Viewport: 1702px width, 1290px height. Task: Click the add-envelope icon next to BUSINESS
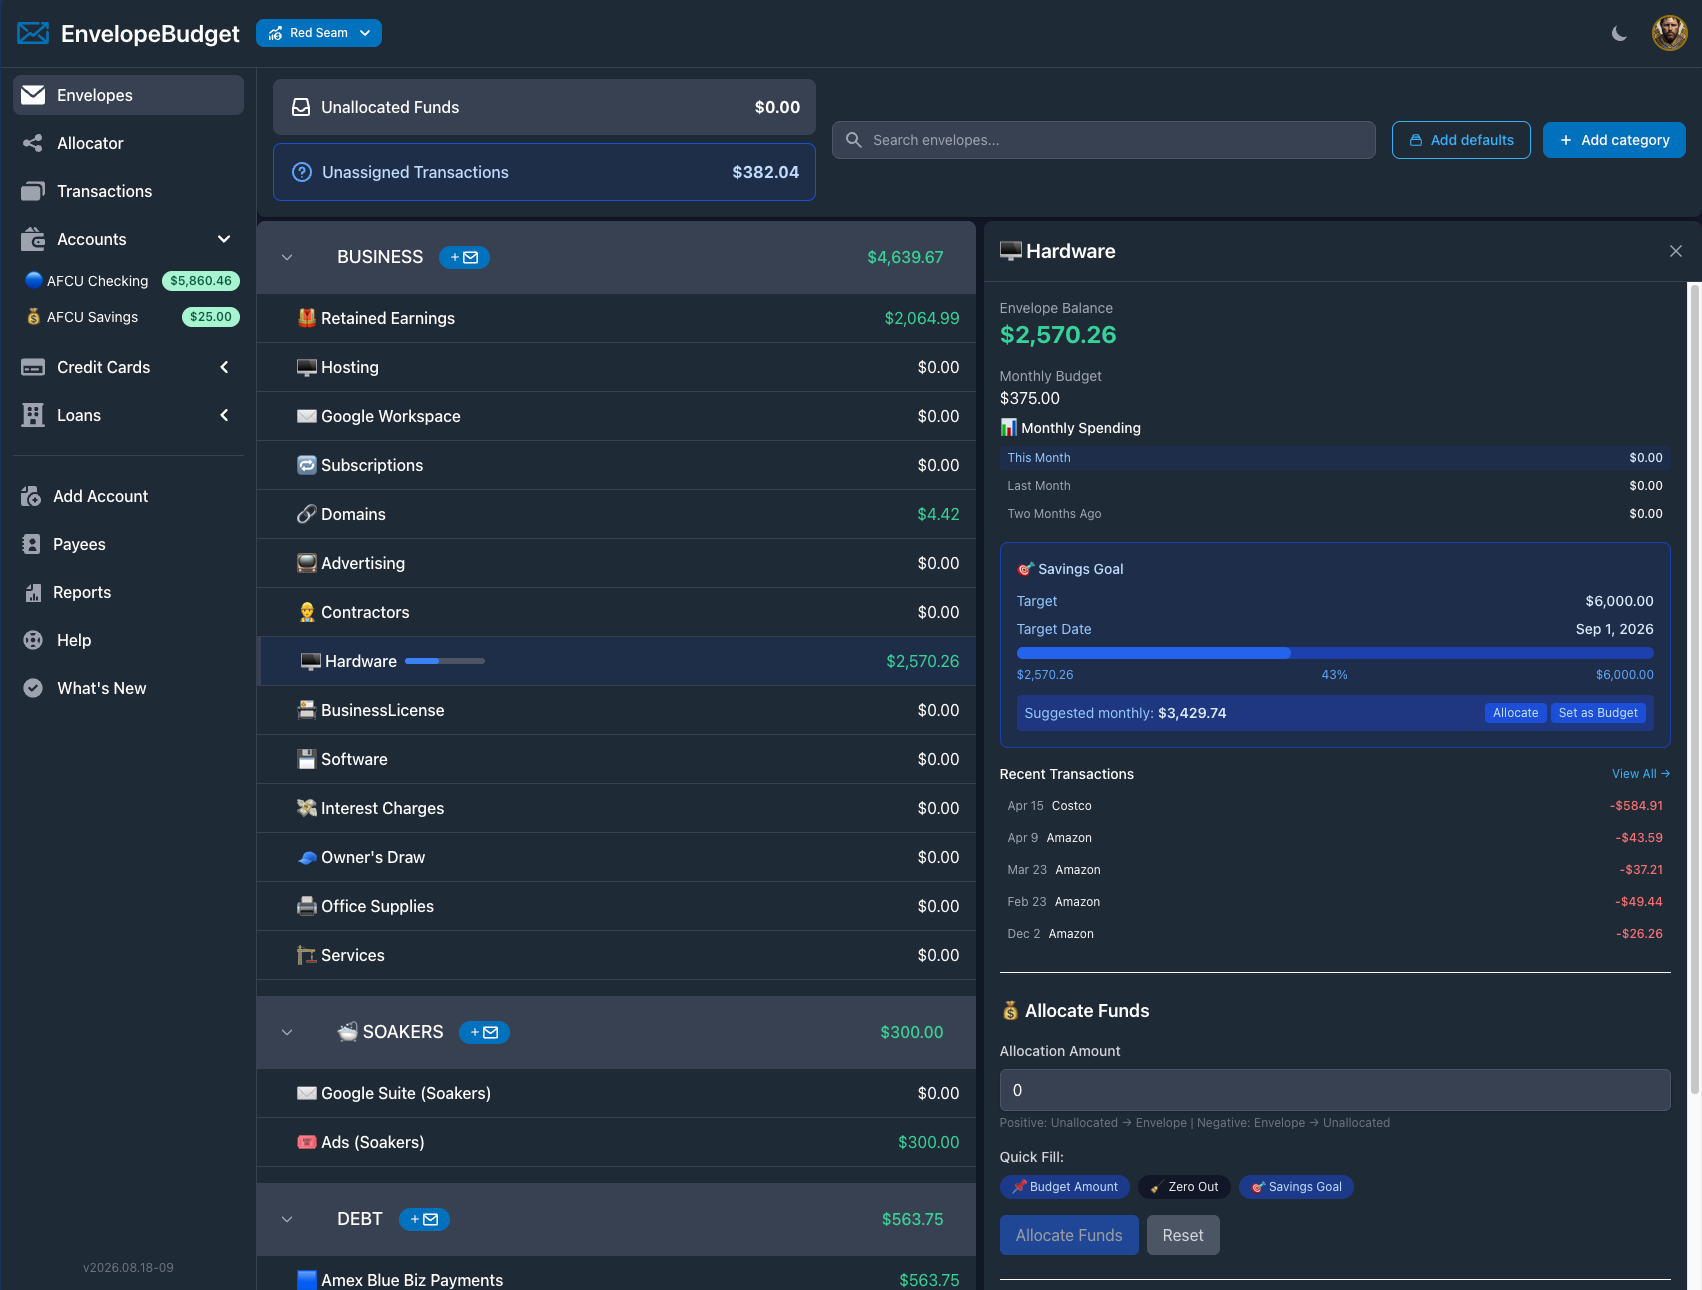(x=464, y=257)
